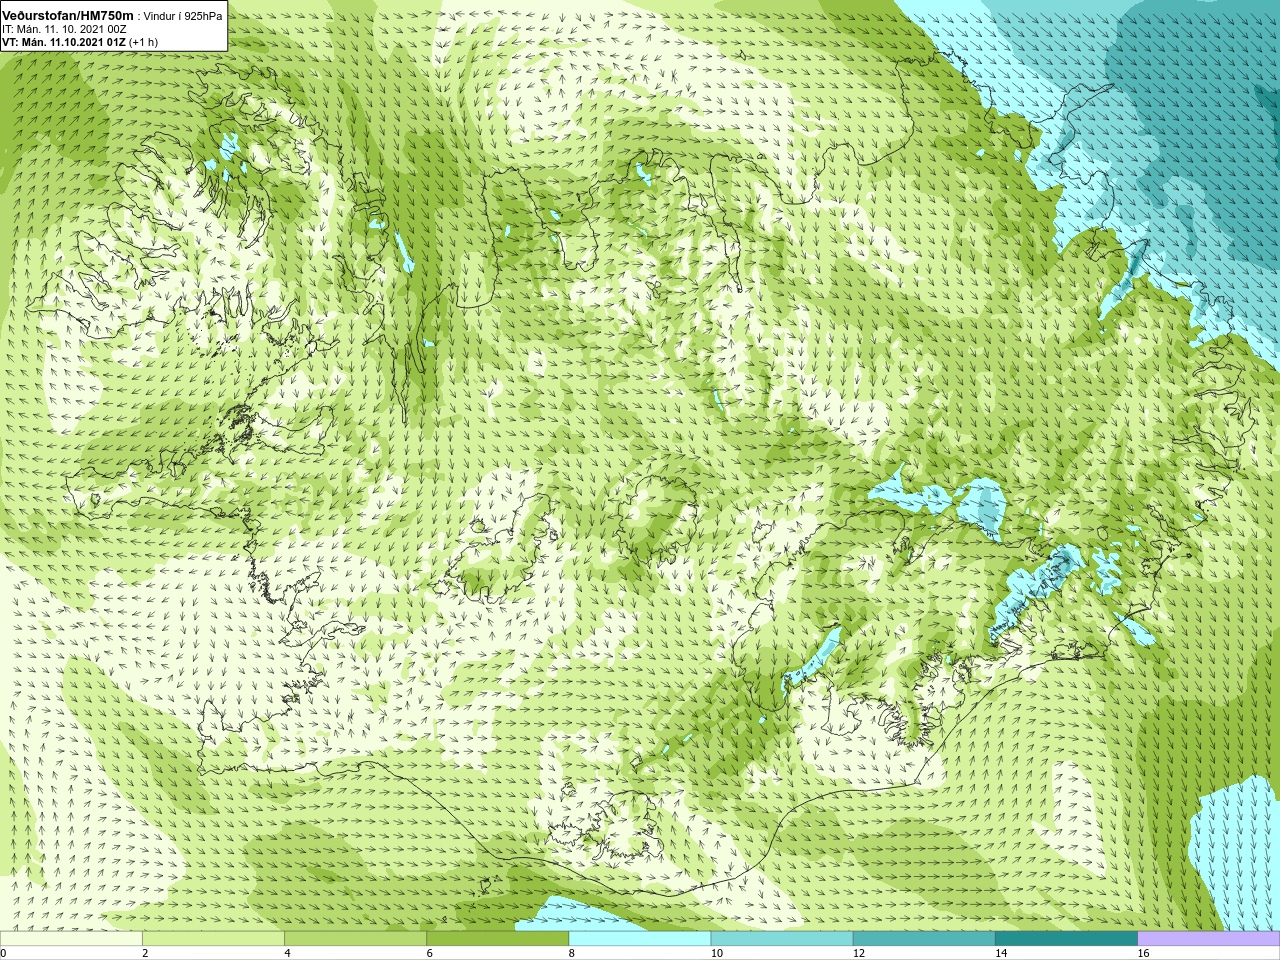Click the "Veðurstofan/HM750m" title text

[x=68, y=16]
